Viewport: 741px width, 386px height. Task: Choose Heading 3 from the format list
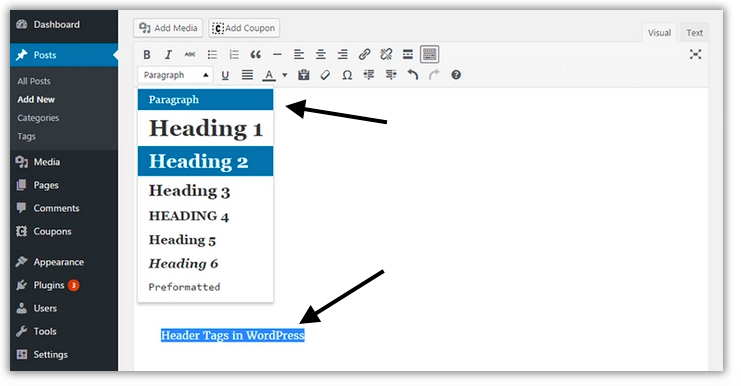point(206,190)
